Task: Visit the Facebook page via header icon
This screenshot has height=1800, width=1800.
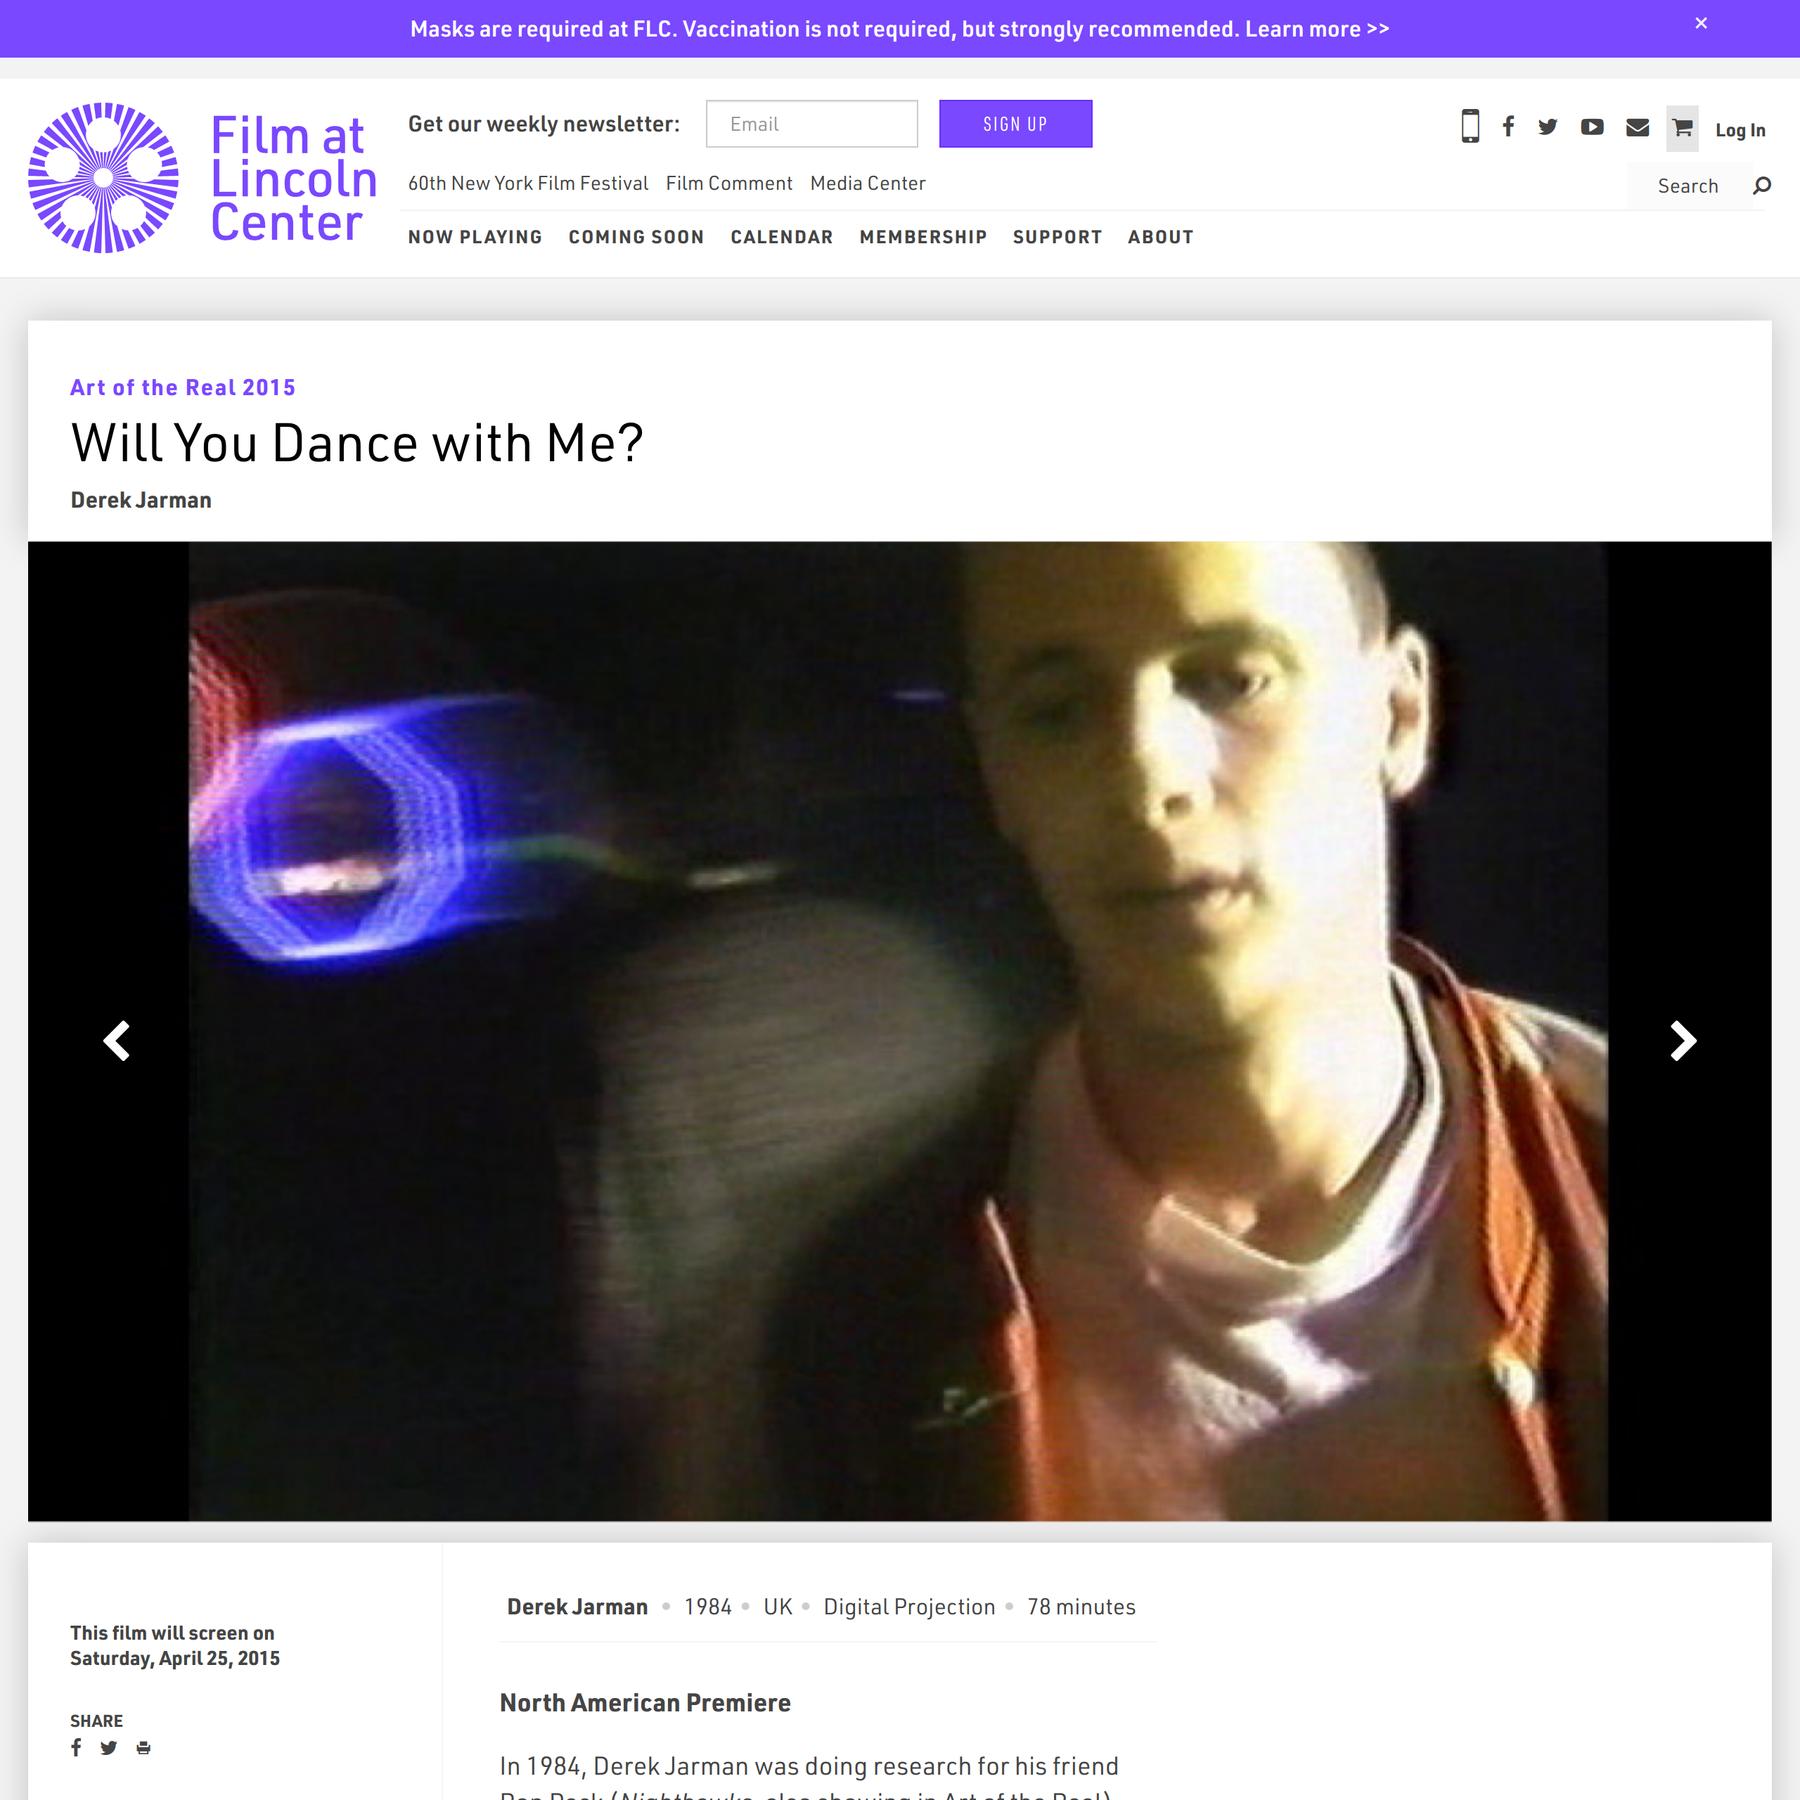Action: tap(1508, 126)
